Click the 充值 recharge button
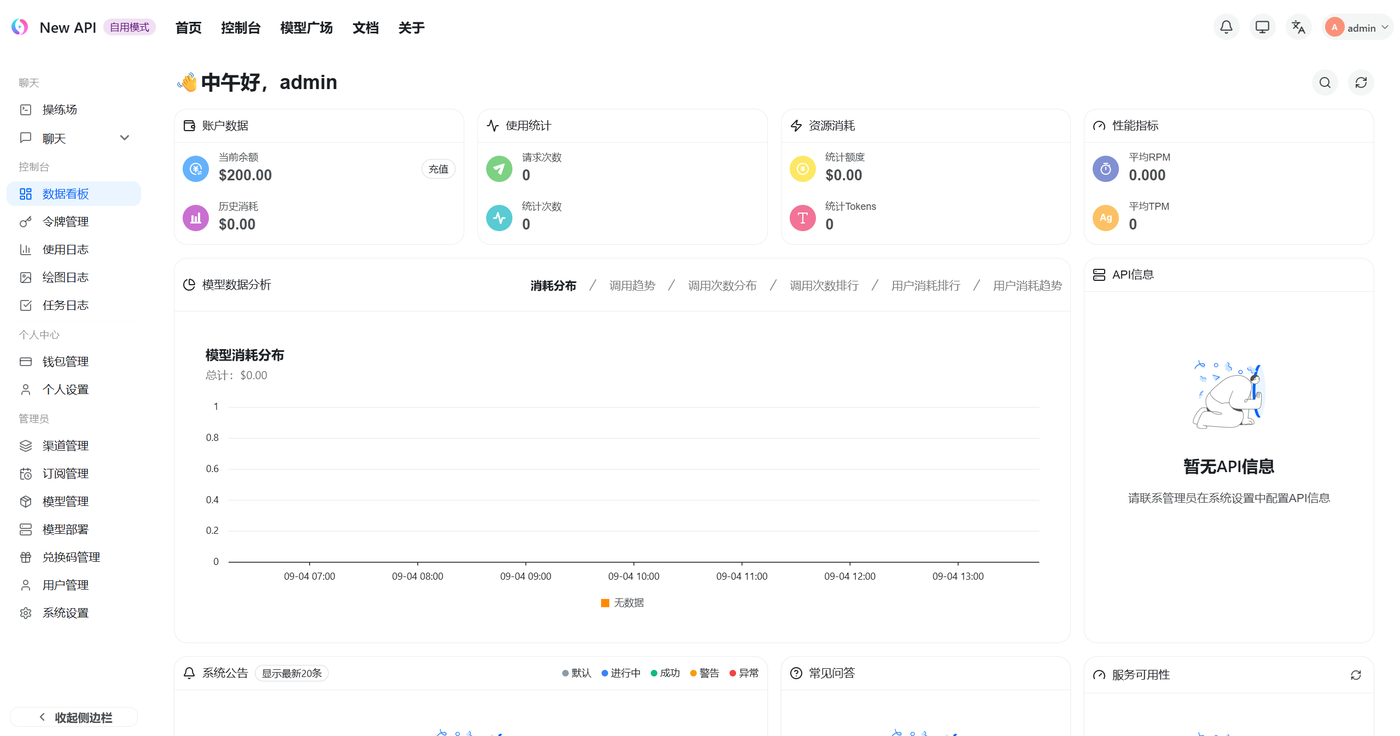The width and height of the screenshot is (1400, 736). (438, 169)
